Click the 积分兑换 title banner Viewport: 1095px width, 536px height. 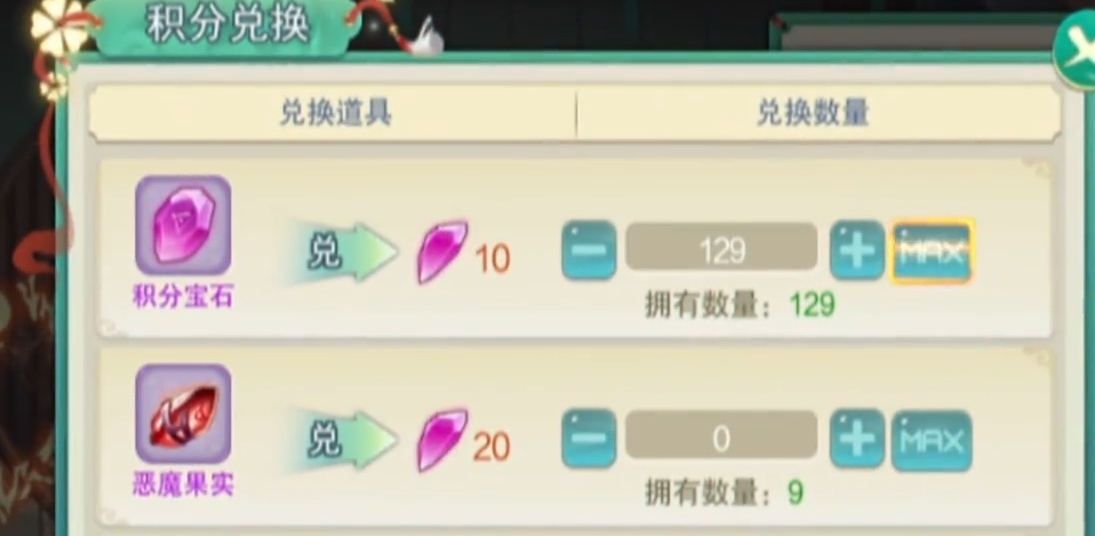pyautogui.click(x=227, y=26)
